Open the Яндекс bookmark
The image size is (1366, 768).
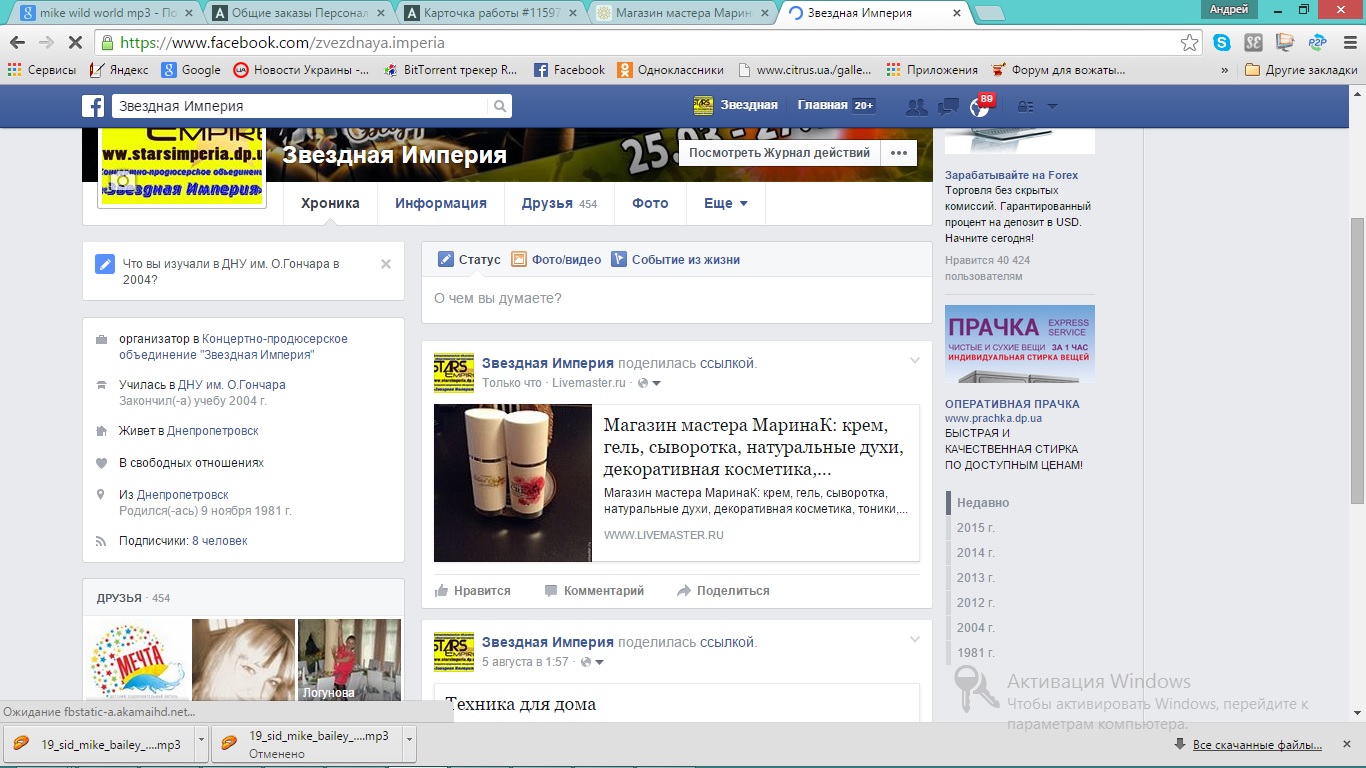(x=119, y=70)
